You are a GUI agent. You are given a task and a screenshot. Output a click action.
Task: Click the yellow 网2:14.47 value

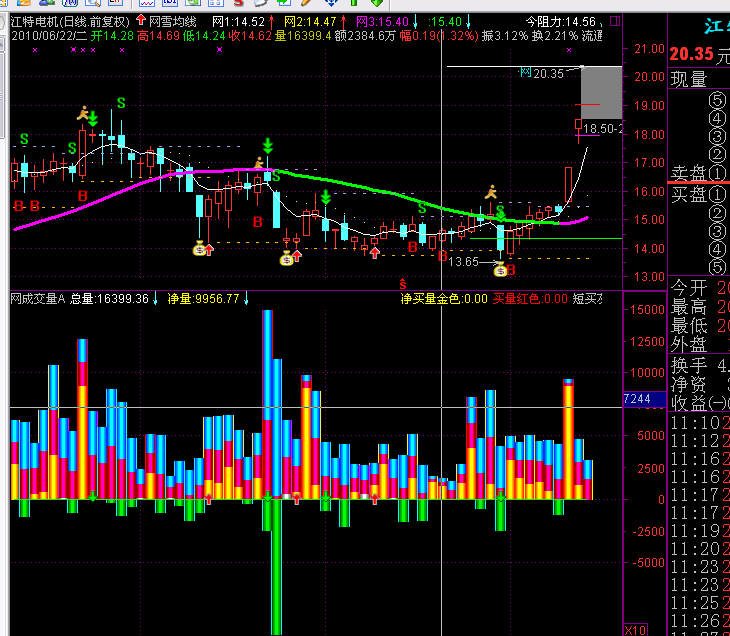[310, 22]
